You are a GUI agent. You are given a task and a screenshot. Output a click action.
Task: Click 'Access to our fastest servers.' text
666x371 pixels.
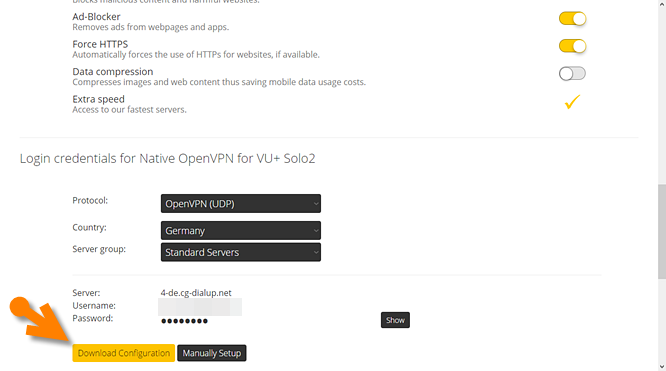click(129, 110)
